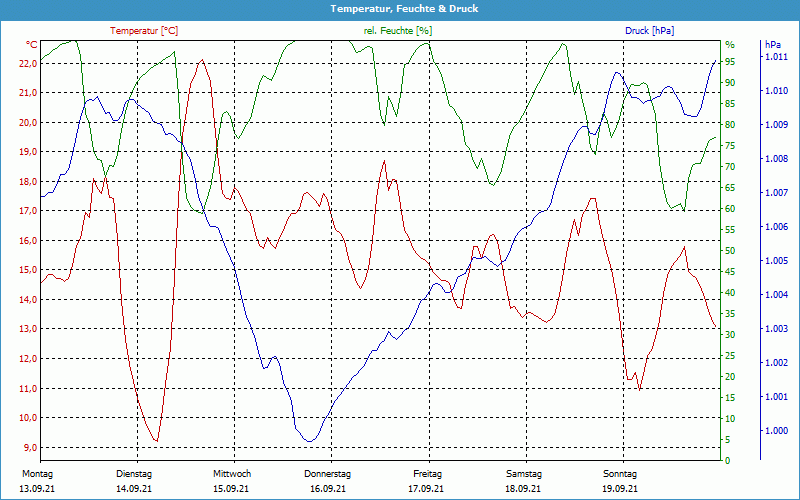The height and width of the screenshot is (500, 800).
Task: Select the red Temperatur [°C] legend label
Action: coord(144,31)
